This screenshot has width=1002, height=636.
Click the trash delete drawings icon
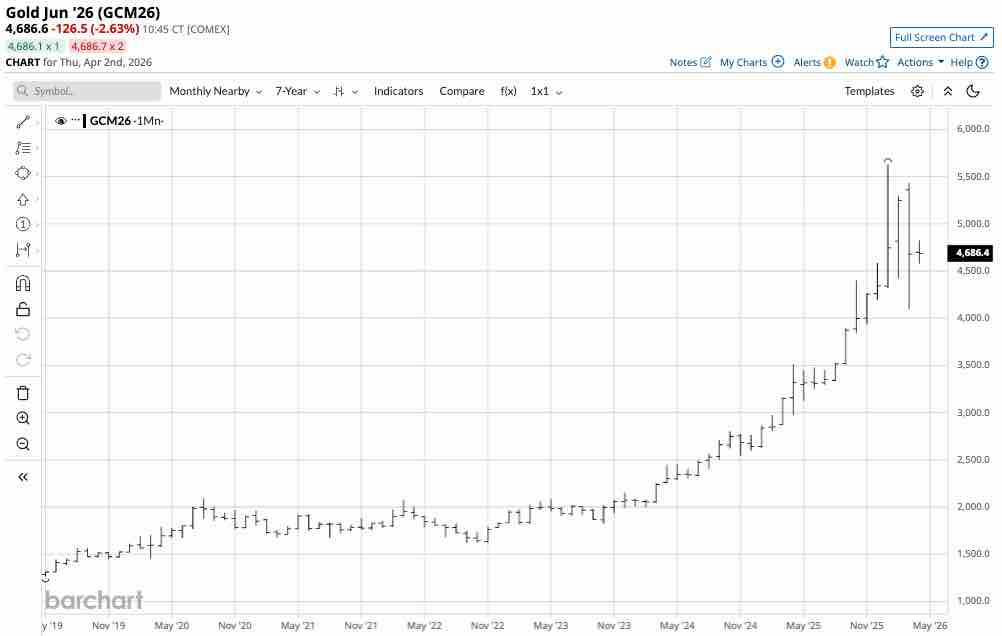pos(23,392)
